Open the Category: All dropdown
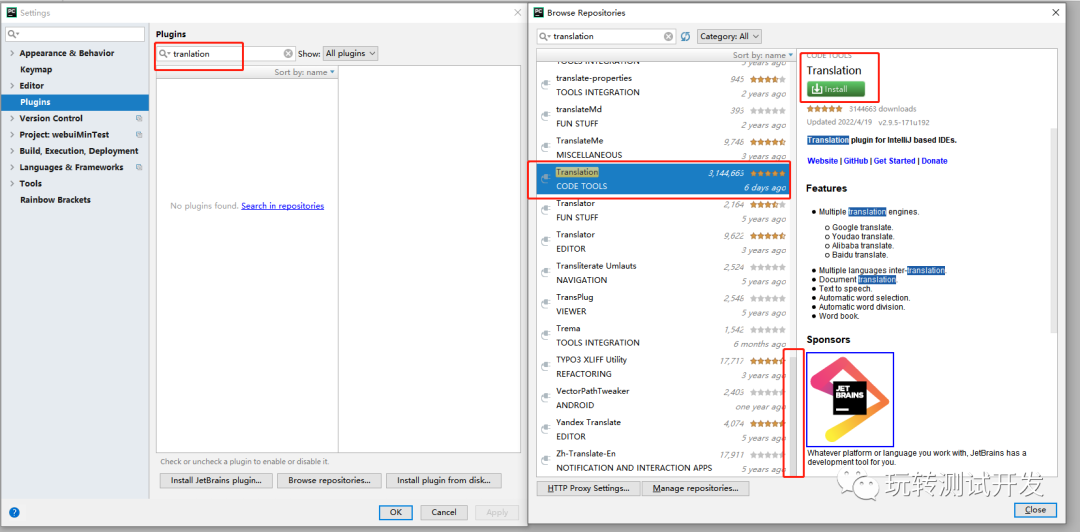This screenshot has width=1080, height=532. pos(729,37)
